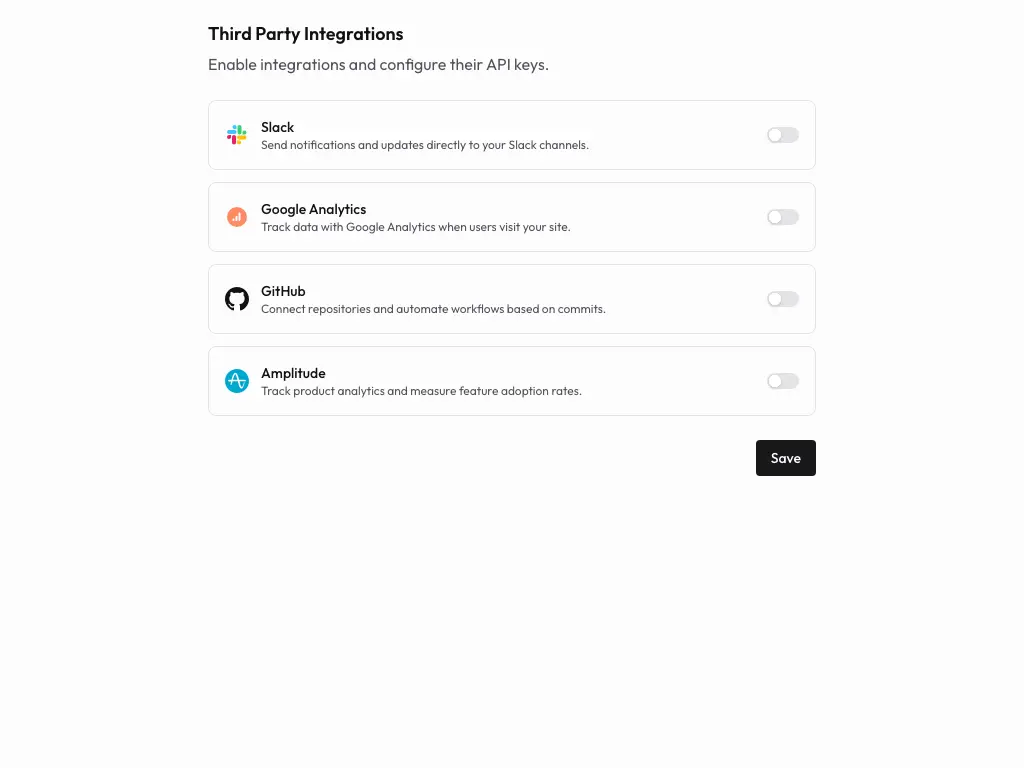1024x768 pixels.
Task: Click the Google Analytics label
Action: click(x=313, y=209)
